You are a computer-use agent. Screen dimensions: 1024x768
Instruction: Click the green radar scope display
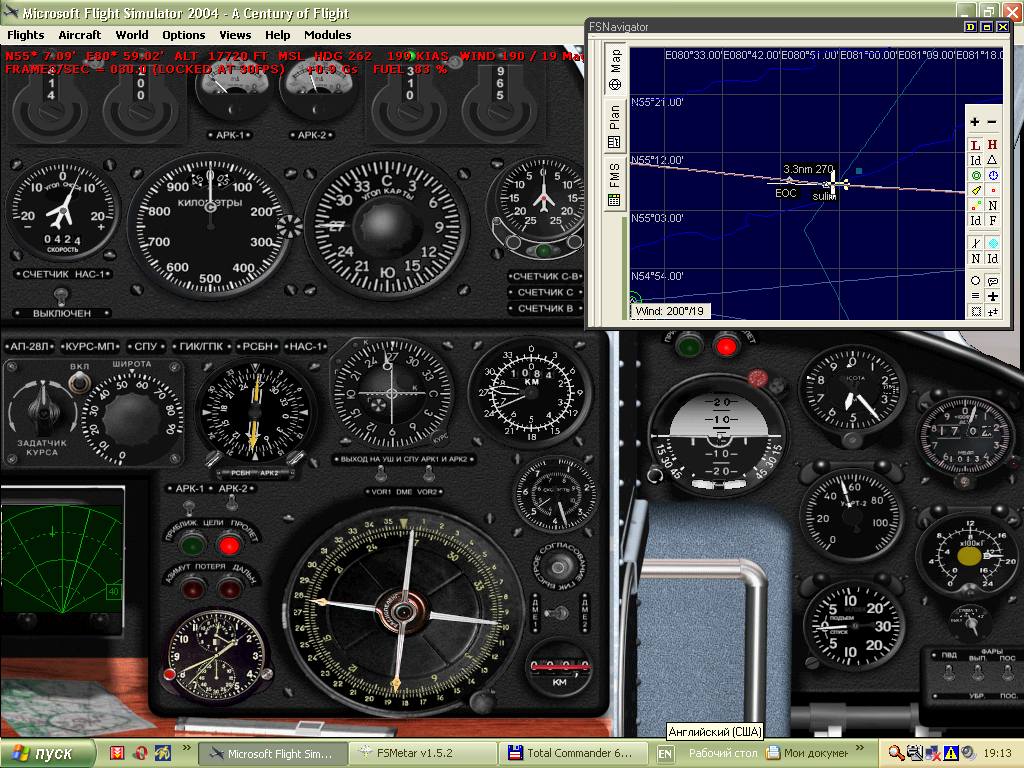point(62,559)
